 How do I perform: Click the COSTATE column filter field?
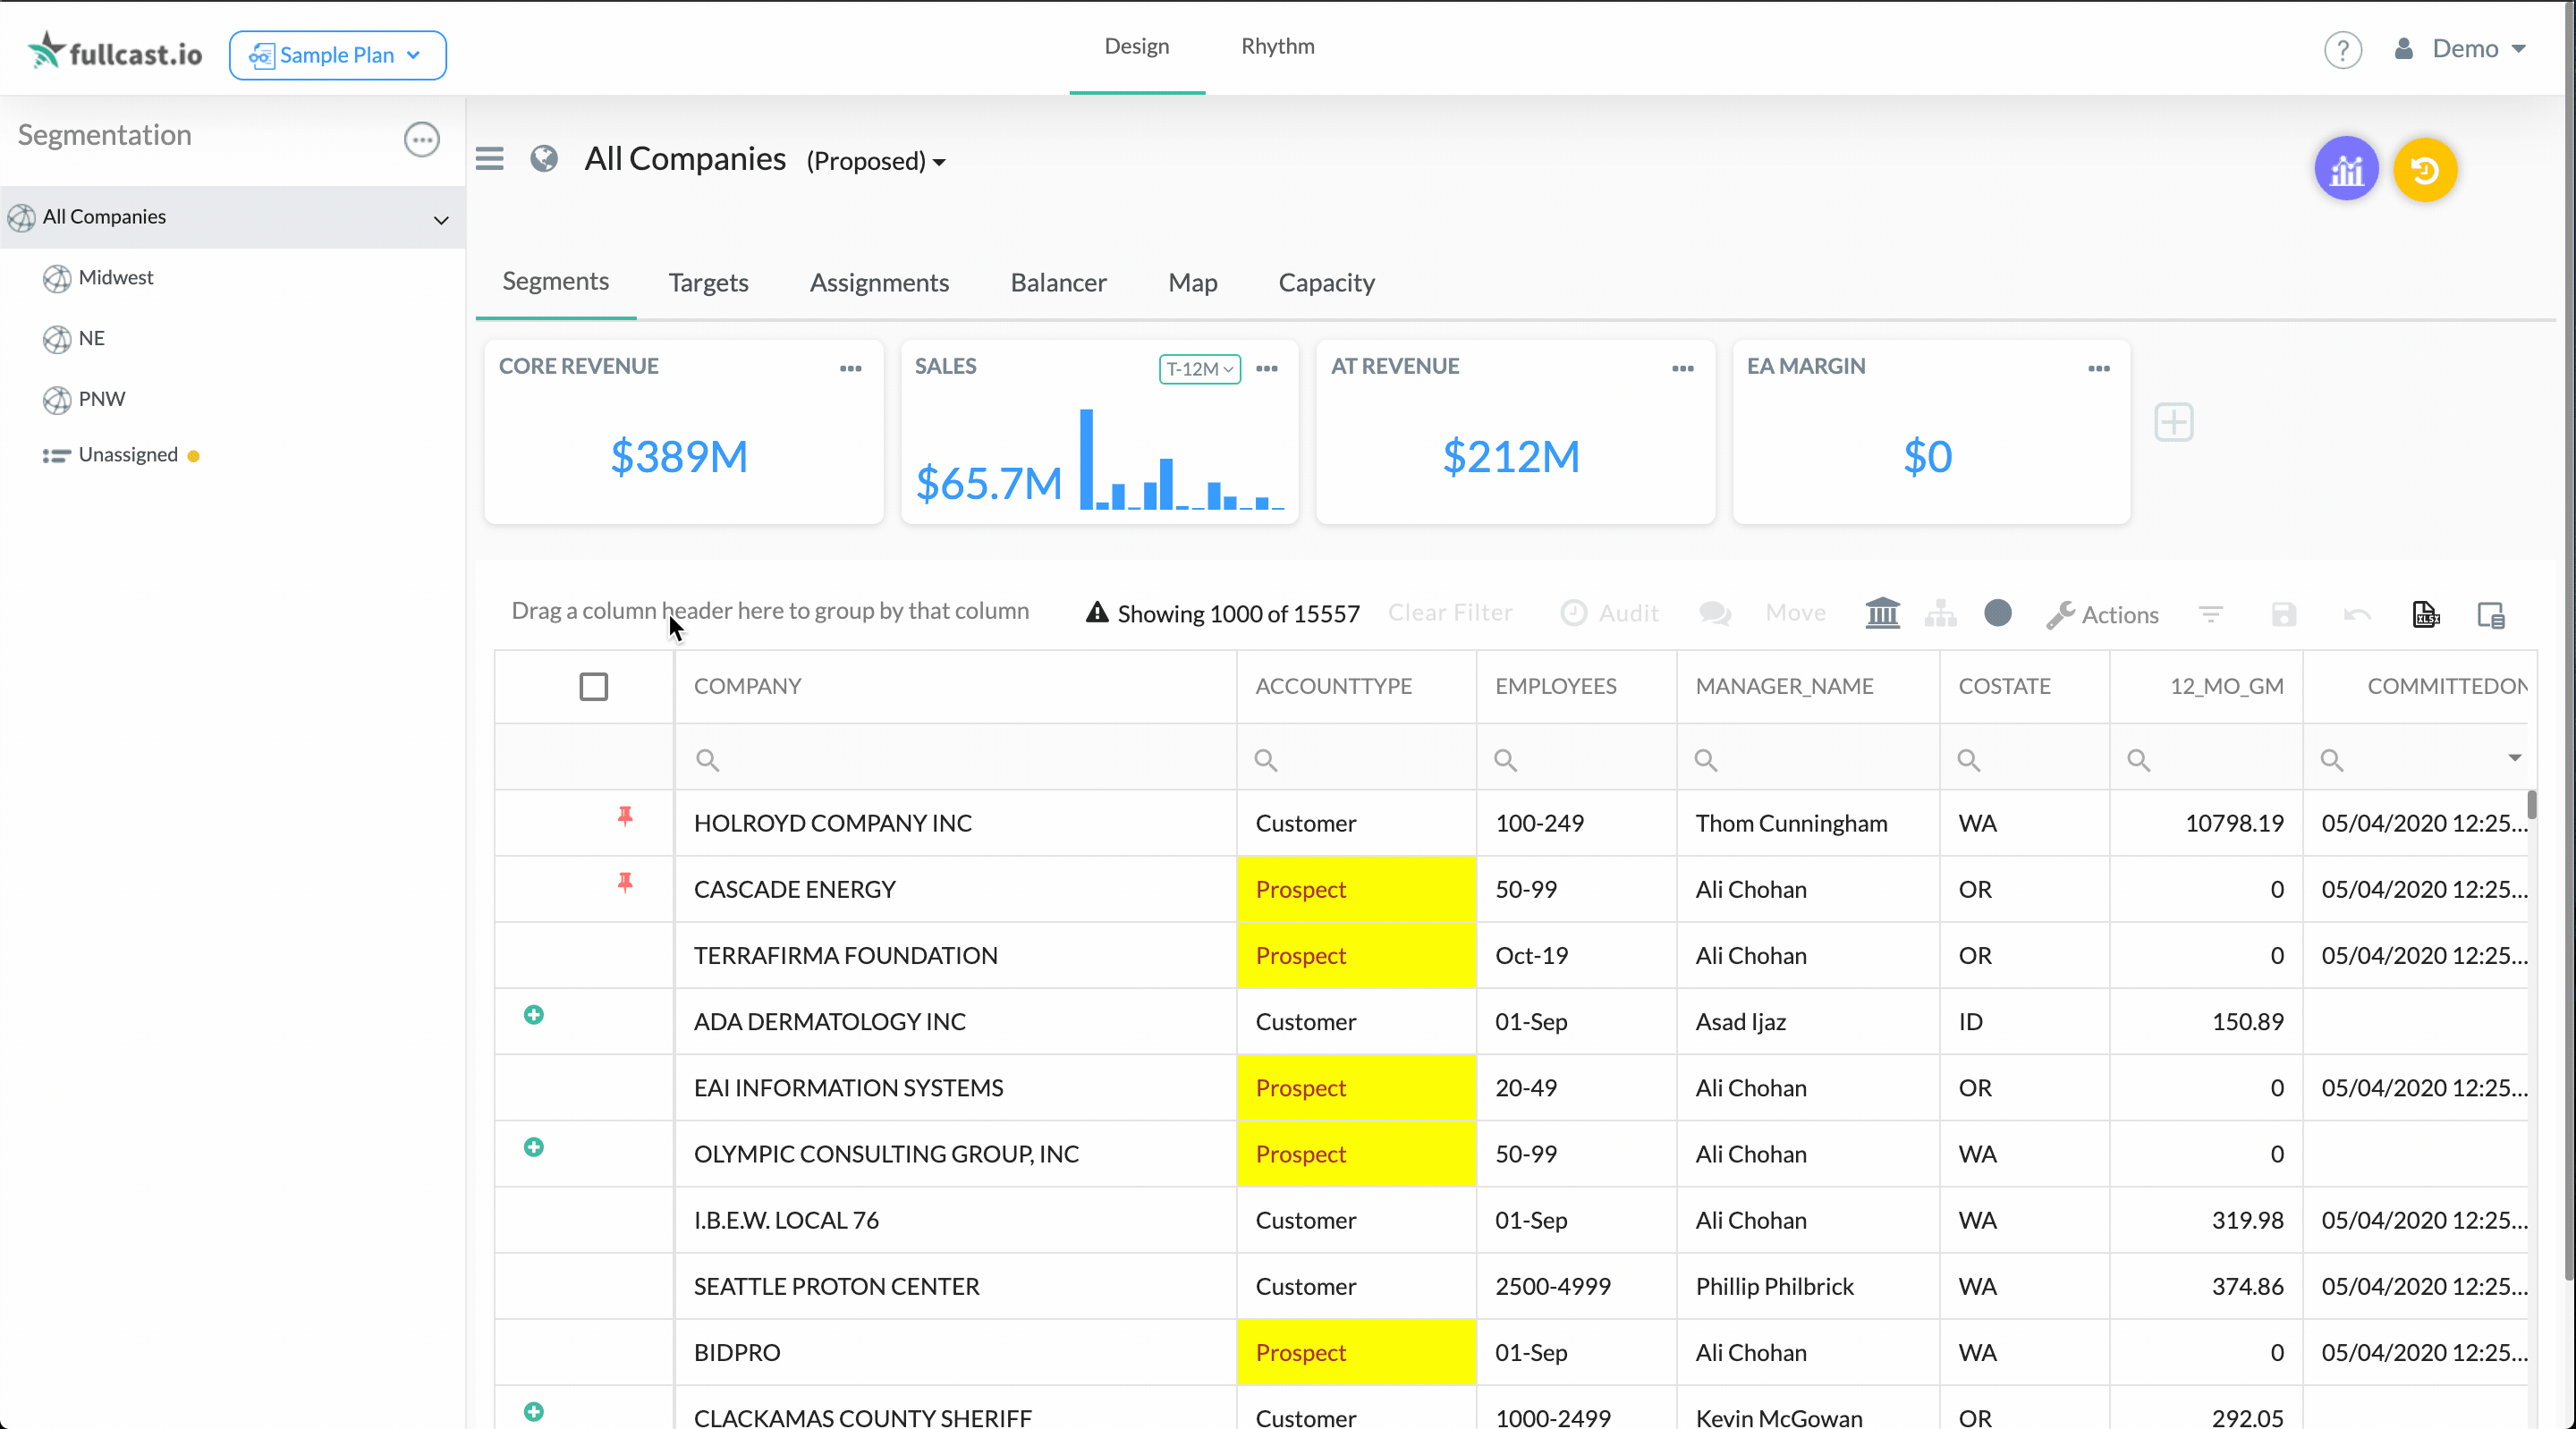coord(2024,759)
